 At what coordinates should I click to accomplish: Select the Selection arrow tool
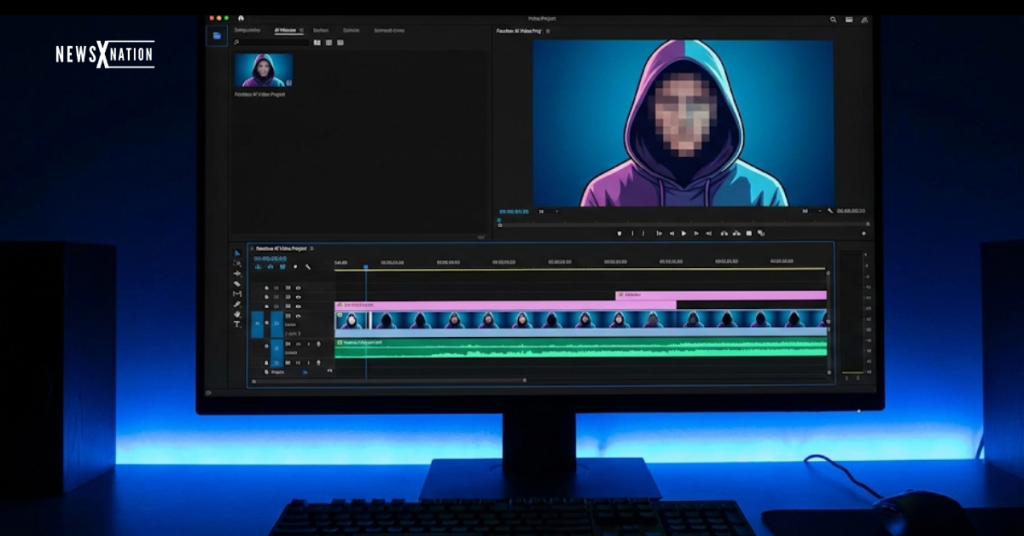237,253
